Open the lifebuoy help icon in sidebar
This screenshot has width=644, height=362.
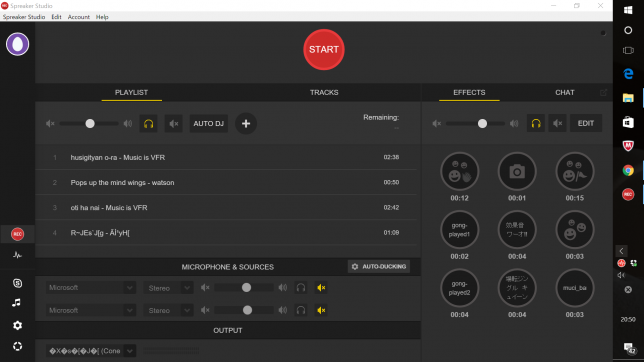17,346
